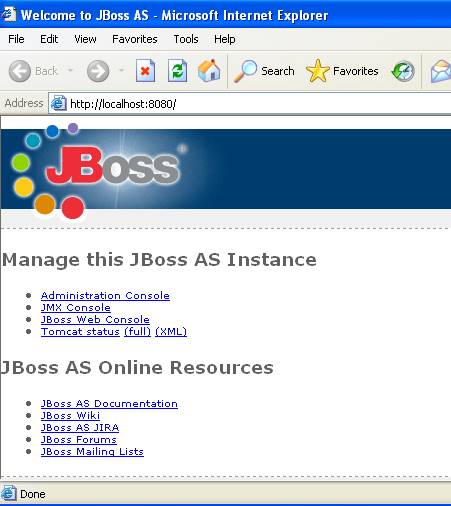Open the JBoss AS Documentation link

click(109, 404)
